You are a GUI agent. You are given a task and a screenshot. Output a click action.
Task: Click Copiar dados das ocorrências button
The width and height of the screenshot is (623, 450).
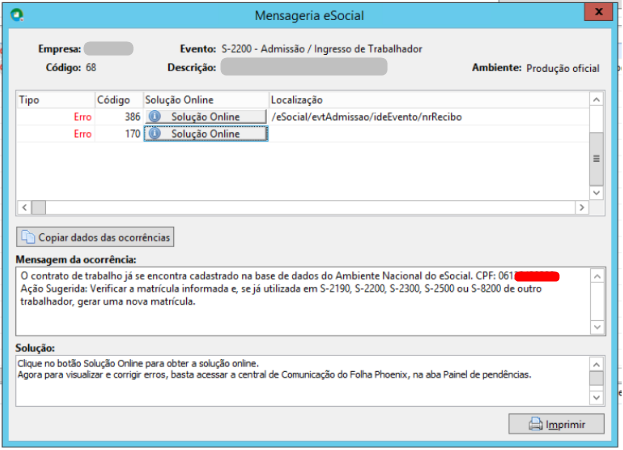[x=95, y=237]
